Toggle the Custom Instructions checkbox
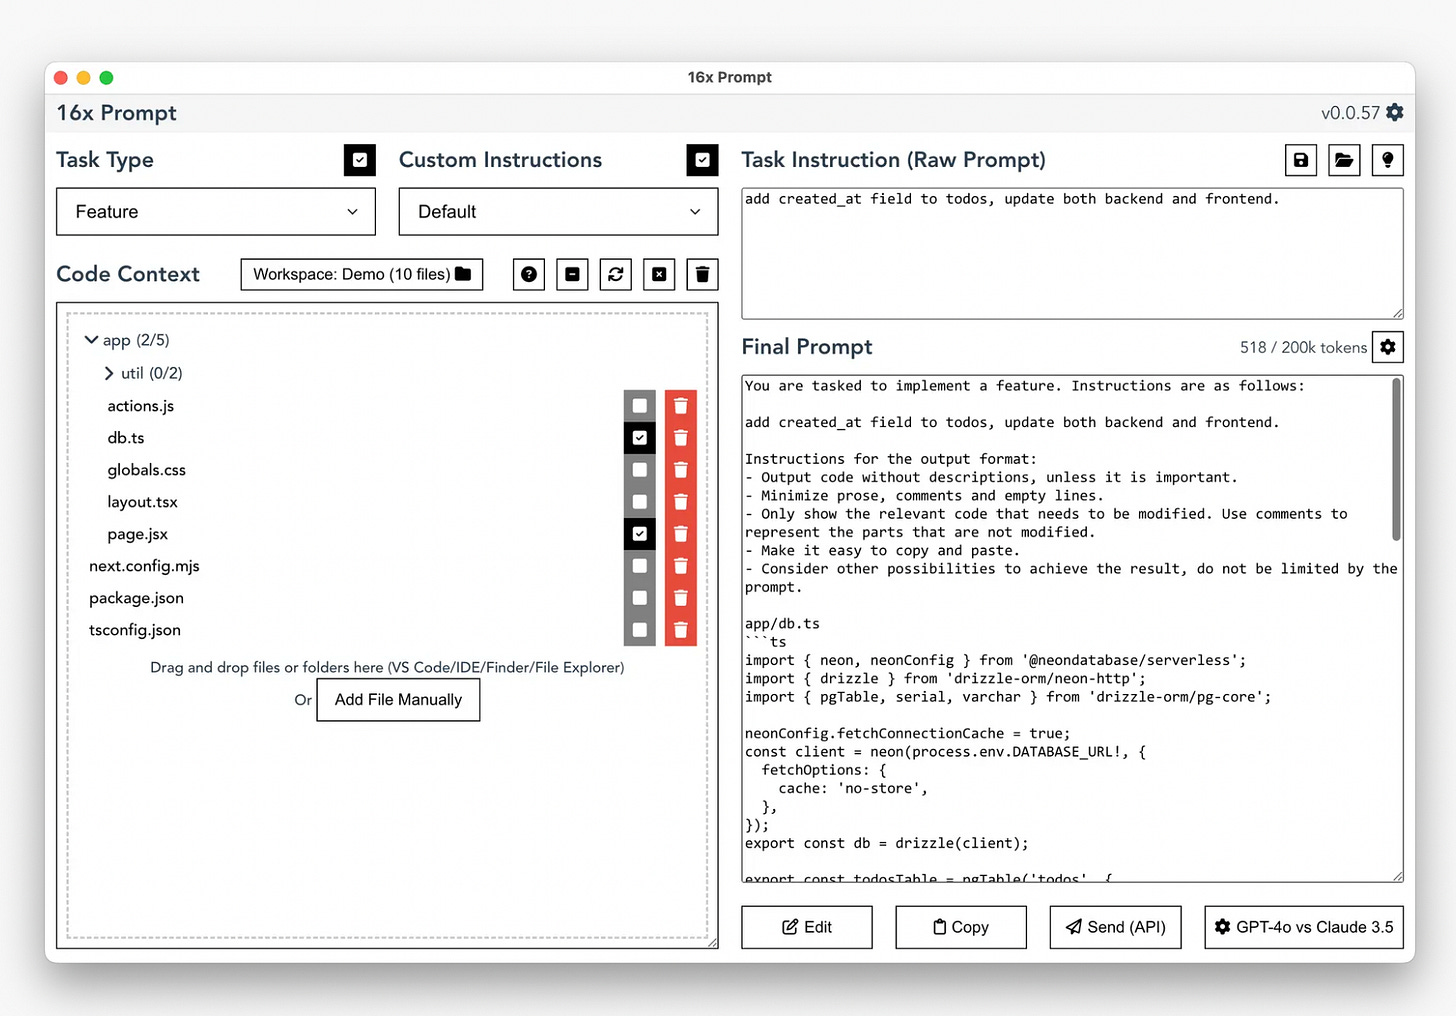The width and height of the screenshot is (1456, 1016). (702, 160)
